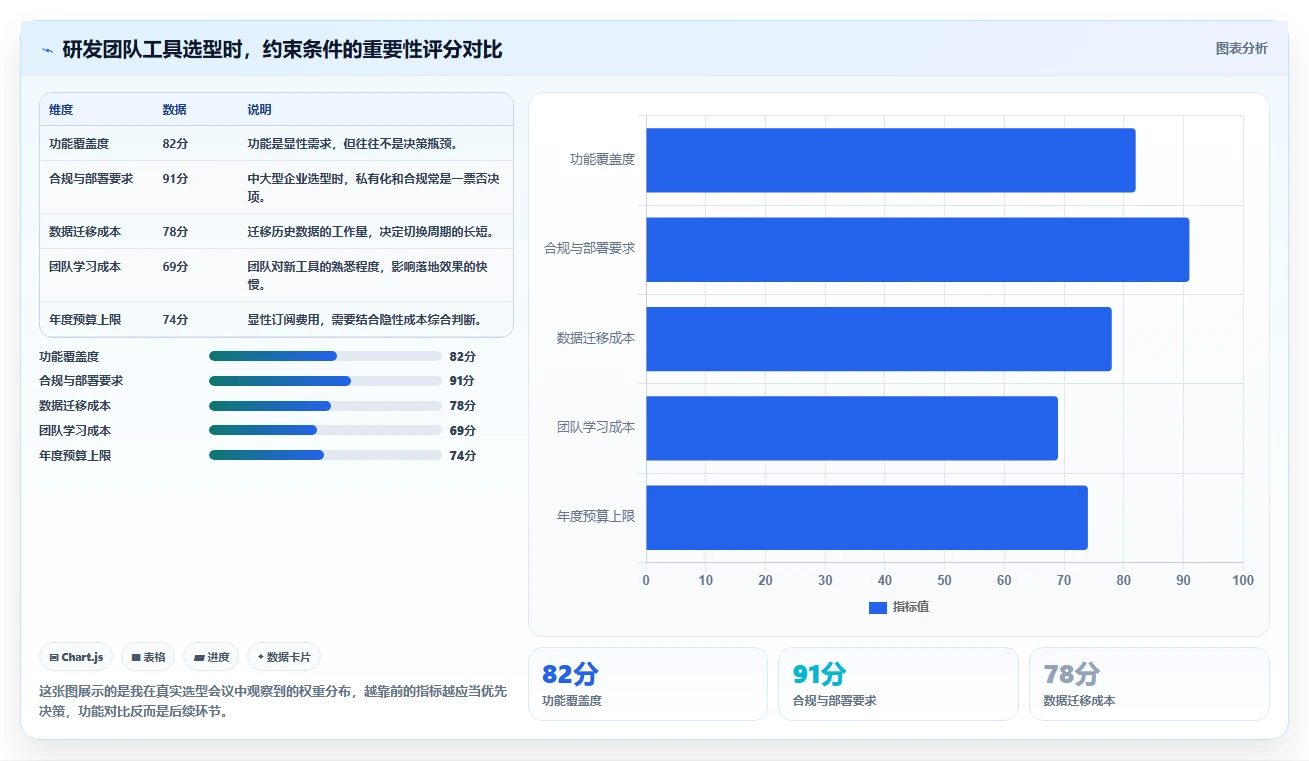The height and width of the screenshot is (761, 1309).
Task: Select the 数据卡片 tag chip
Action: pyautogui.click(x=284, y=657)
